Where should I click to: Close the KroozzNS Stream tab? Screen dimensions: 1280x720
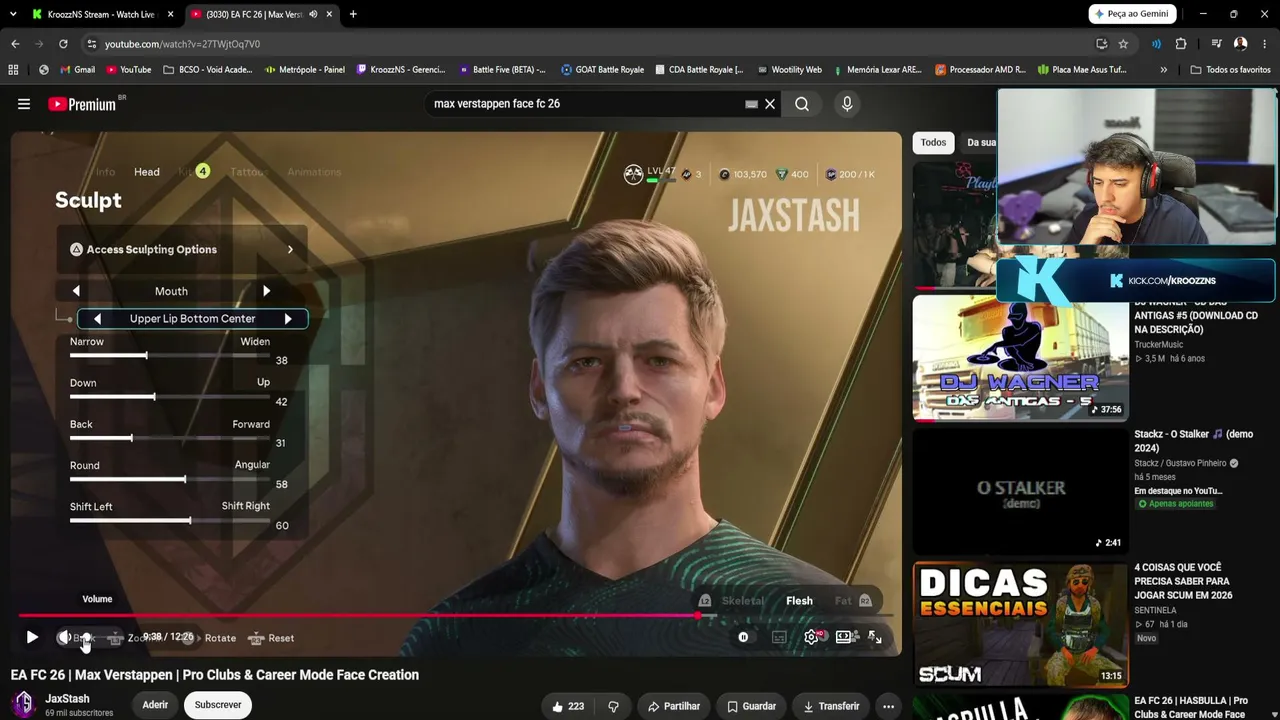point(171,14)
